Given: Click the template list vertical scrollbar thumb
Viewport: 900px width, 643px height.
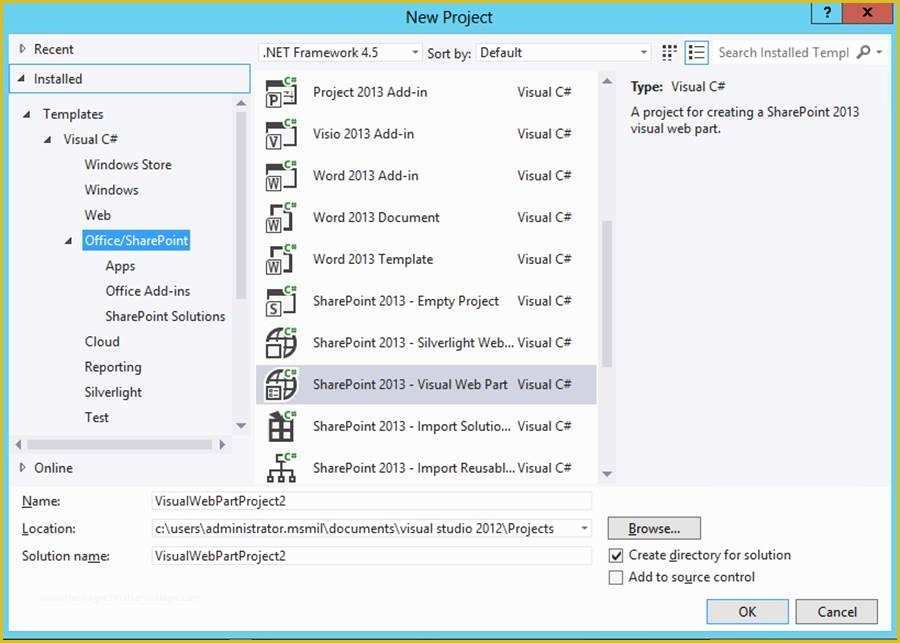Looking at the screenshot, I should [x=607, y=293].
